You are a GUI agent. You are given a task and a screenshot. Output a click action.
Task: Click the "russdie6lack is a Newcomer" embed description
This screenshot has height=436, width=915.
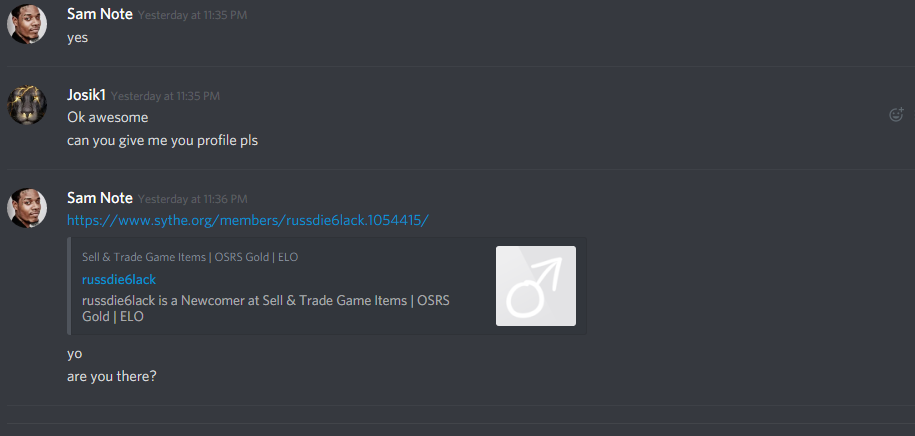coord(266,309)
